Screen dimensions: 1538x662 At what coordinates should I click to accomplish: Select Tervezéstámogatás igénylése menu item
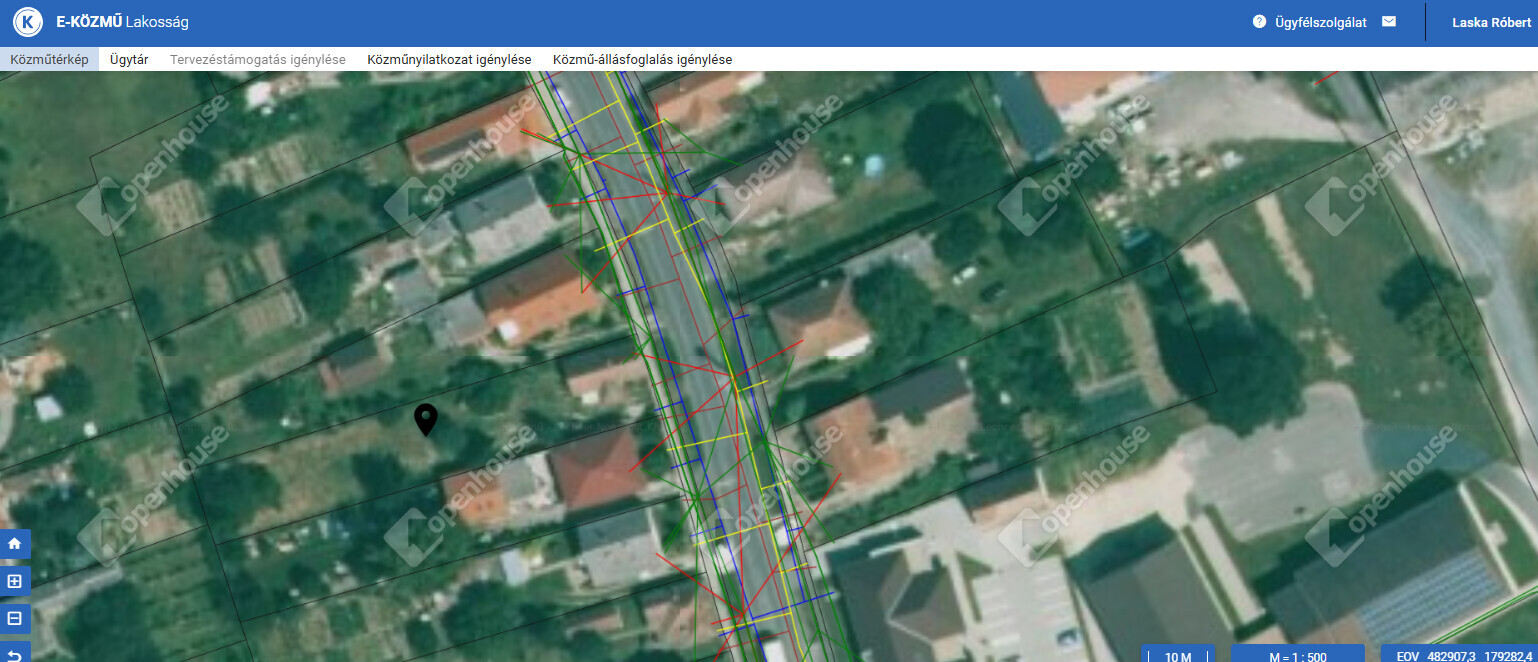pos(258,59)
